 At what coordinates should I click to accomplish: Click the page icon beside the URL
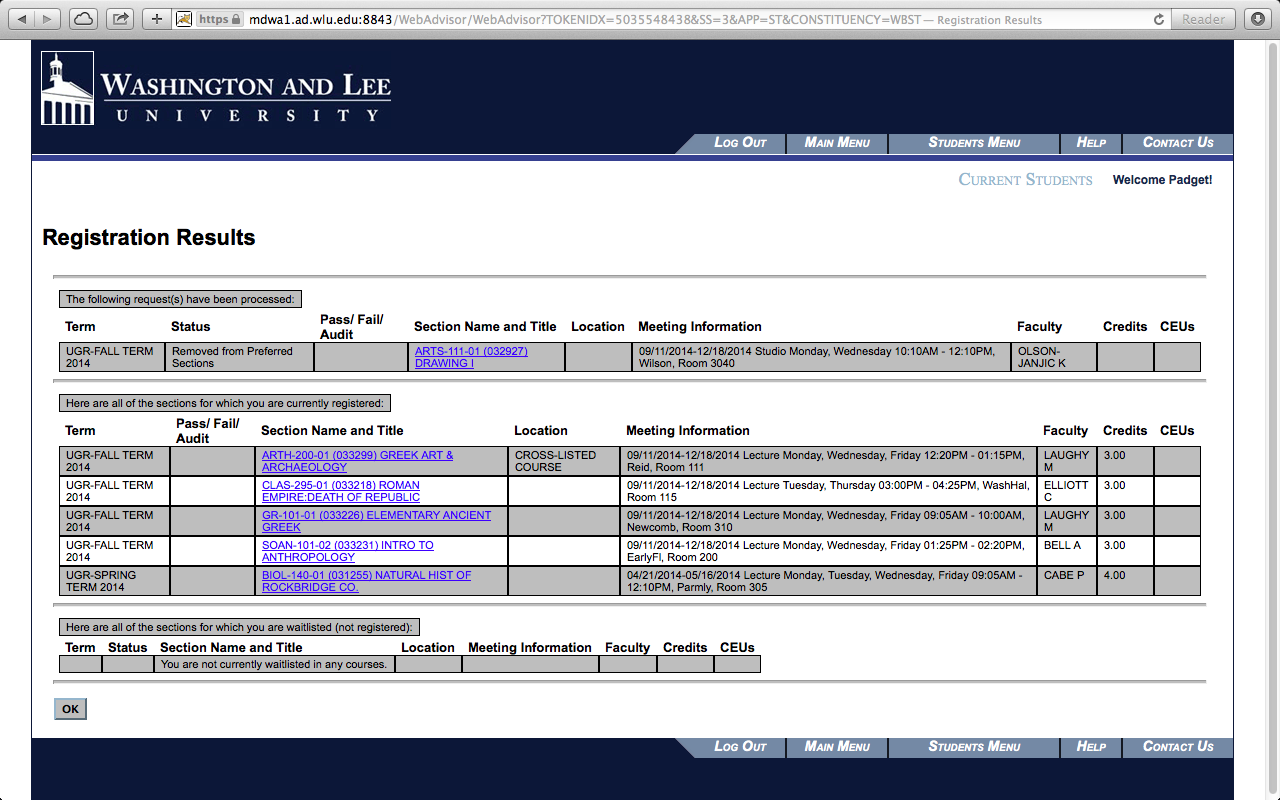tap(184, 17)
